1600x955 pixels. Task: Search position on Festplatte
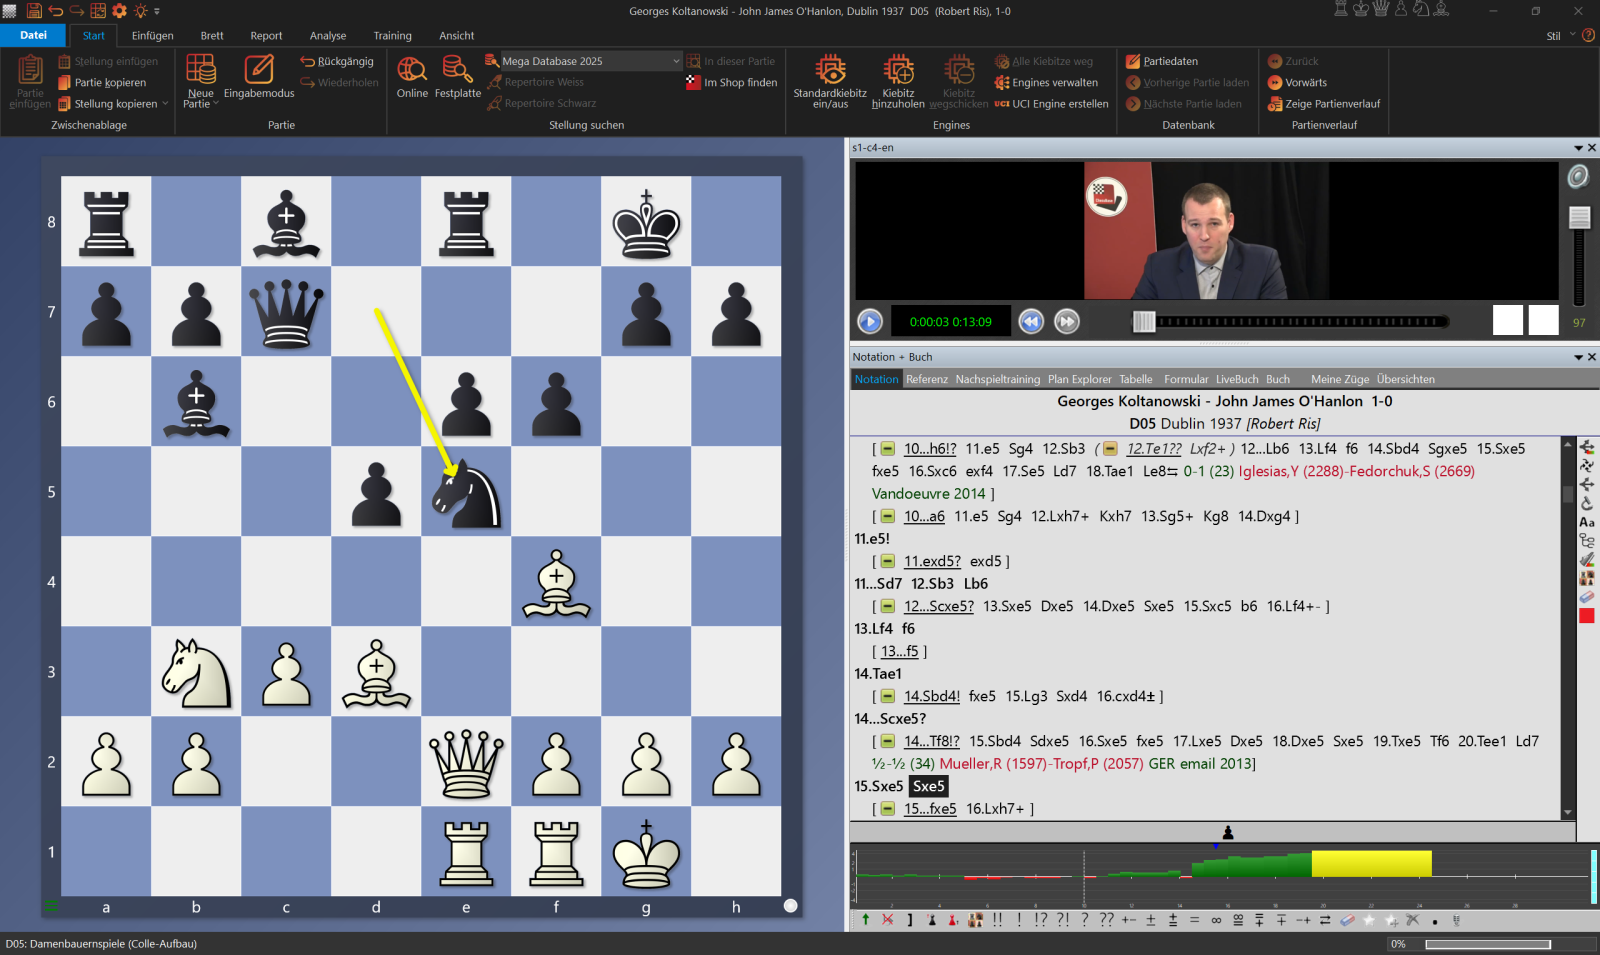457,72
